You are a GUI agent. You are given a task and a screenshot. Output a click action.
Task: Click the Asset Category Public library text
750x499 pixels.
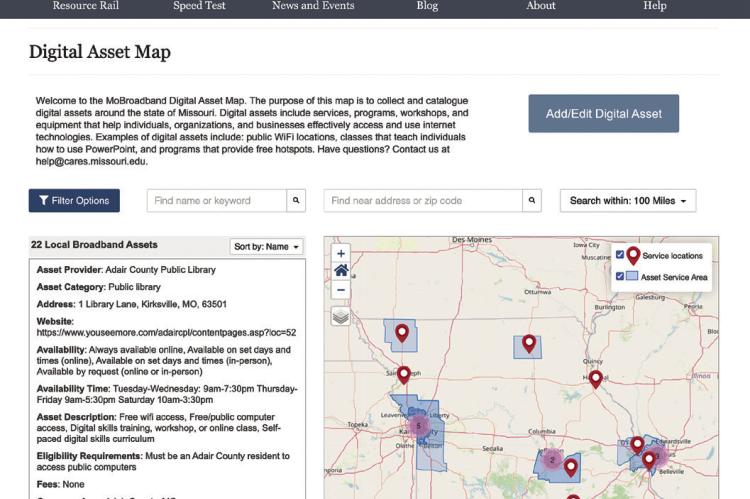pyautogui.click(x=99, y=287)
